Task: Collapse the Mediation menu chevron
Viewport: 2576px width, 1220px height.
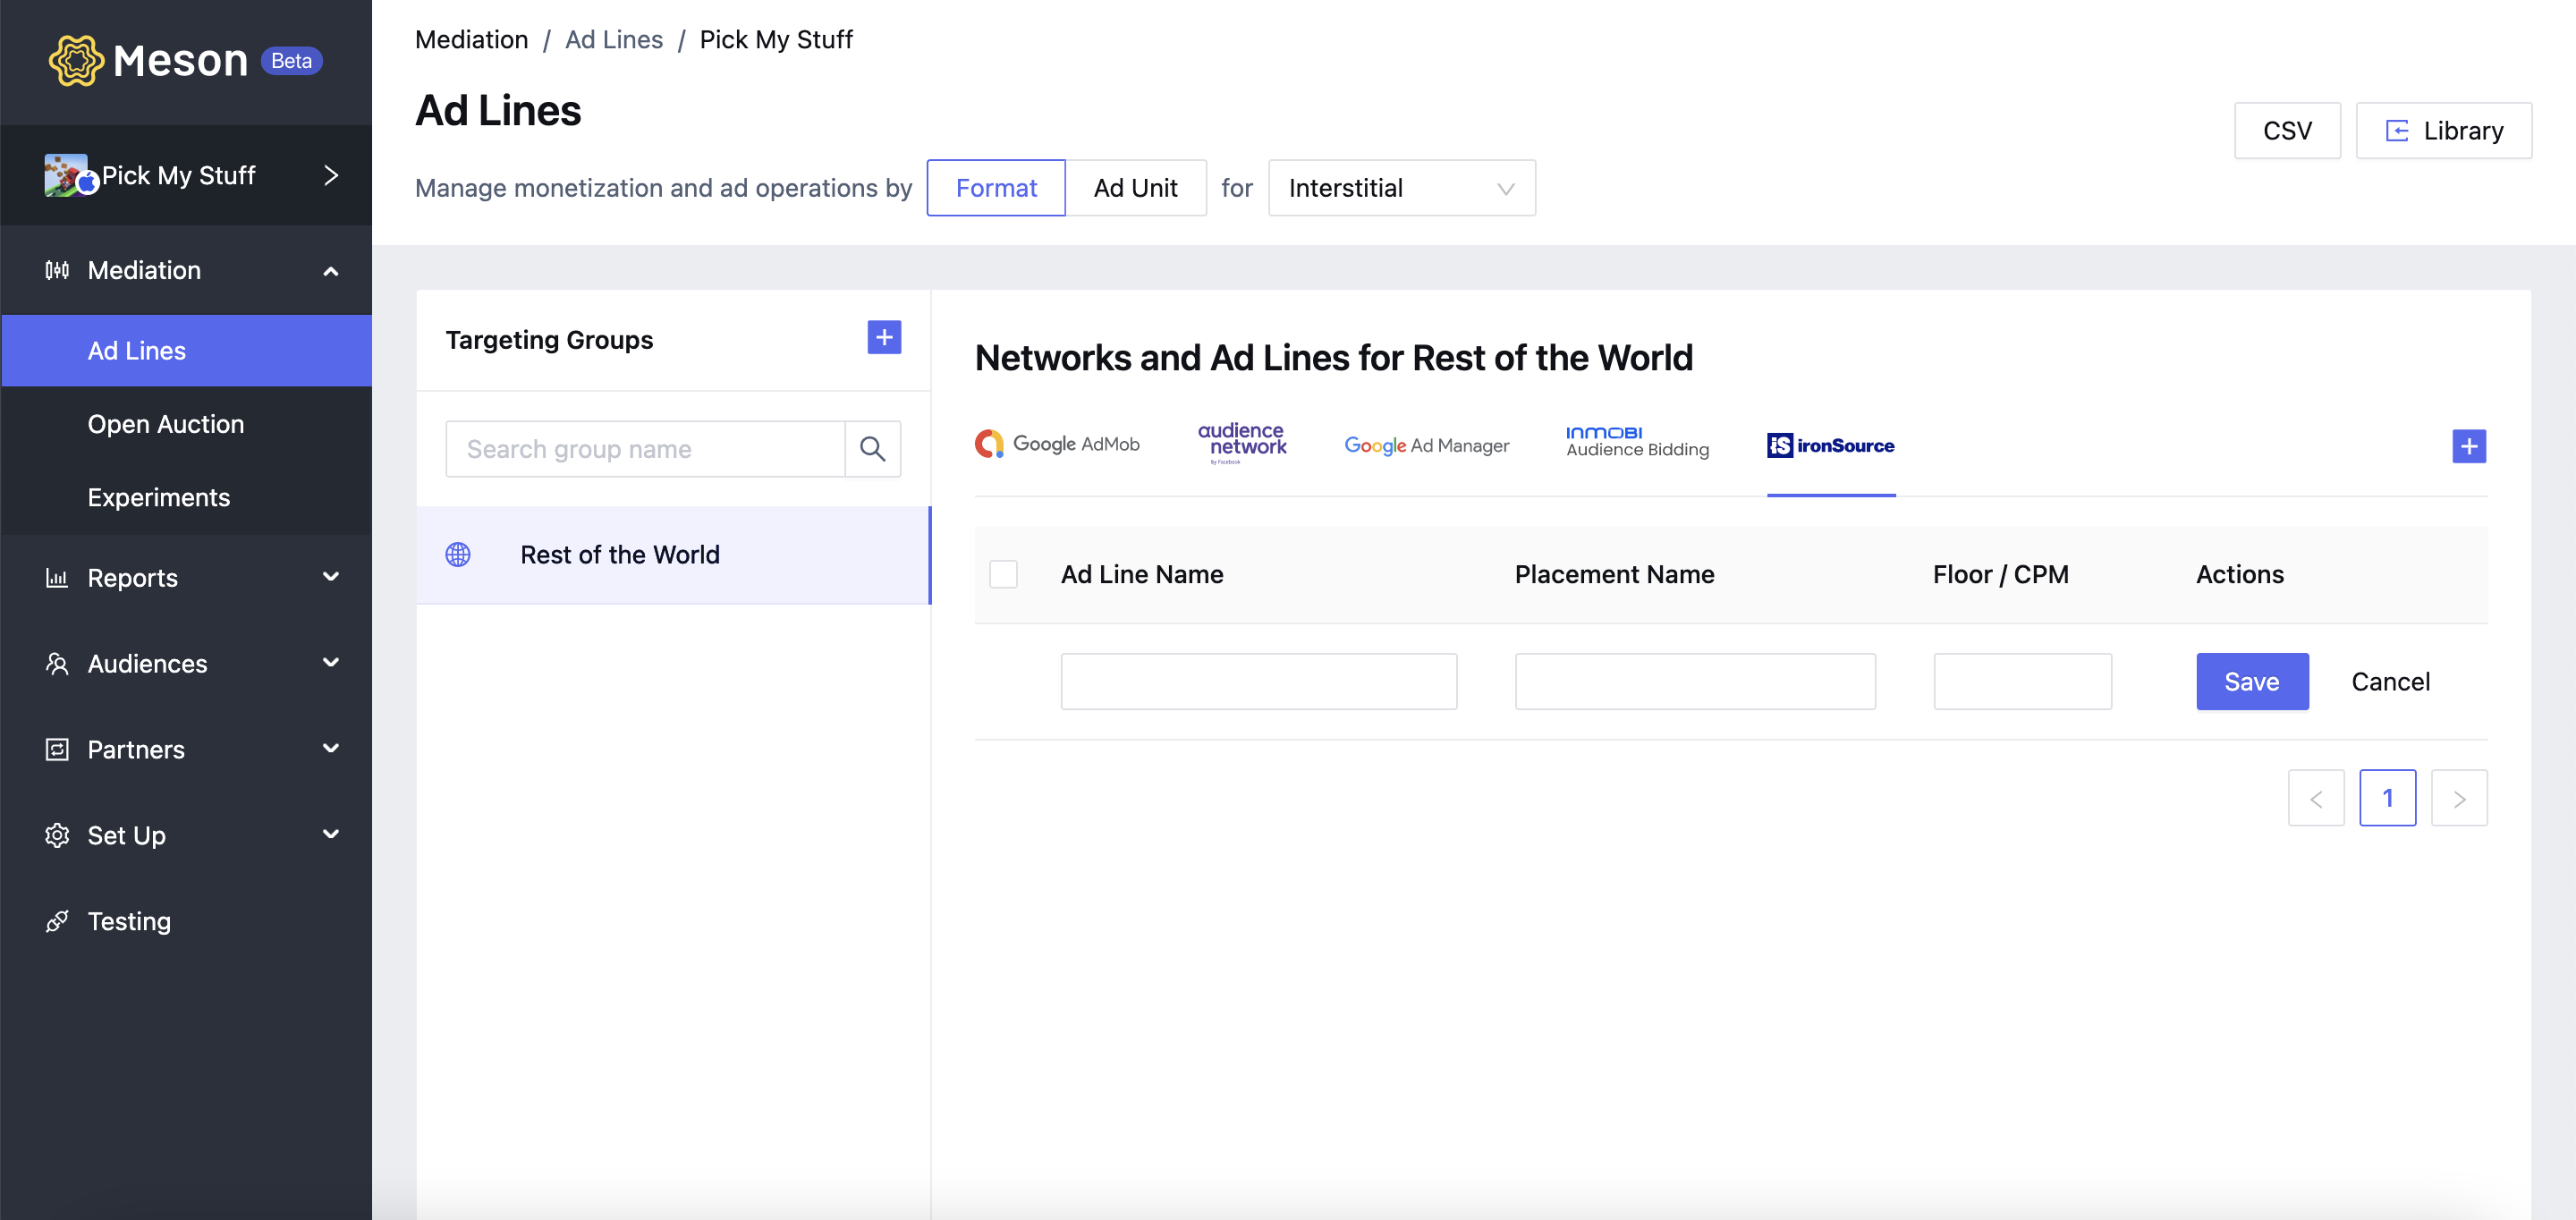Action: pyautogui.click(x=331, y=271)
